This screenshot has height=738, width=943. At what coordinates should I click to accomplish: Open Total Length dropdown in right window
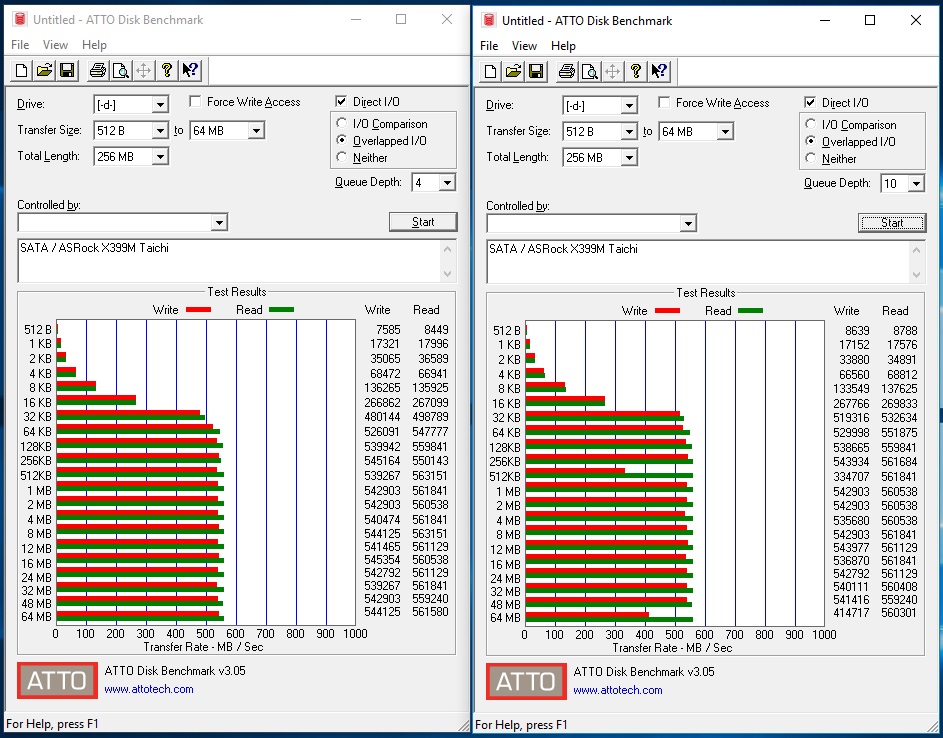coord(629,158)
